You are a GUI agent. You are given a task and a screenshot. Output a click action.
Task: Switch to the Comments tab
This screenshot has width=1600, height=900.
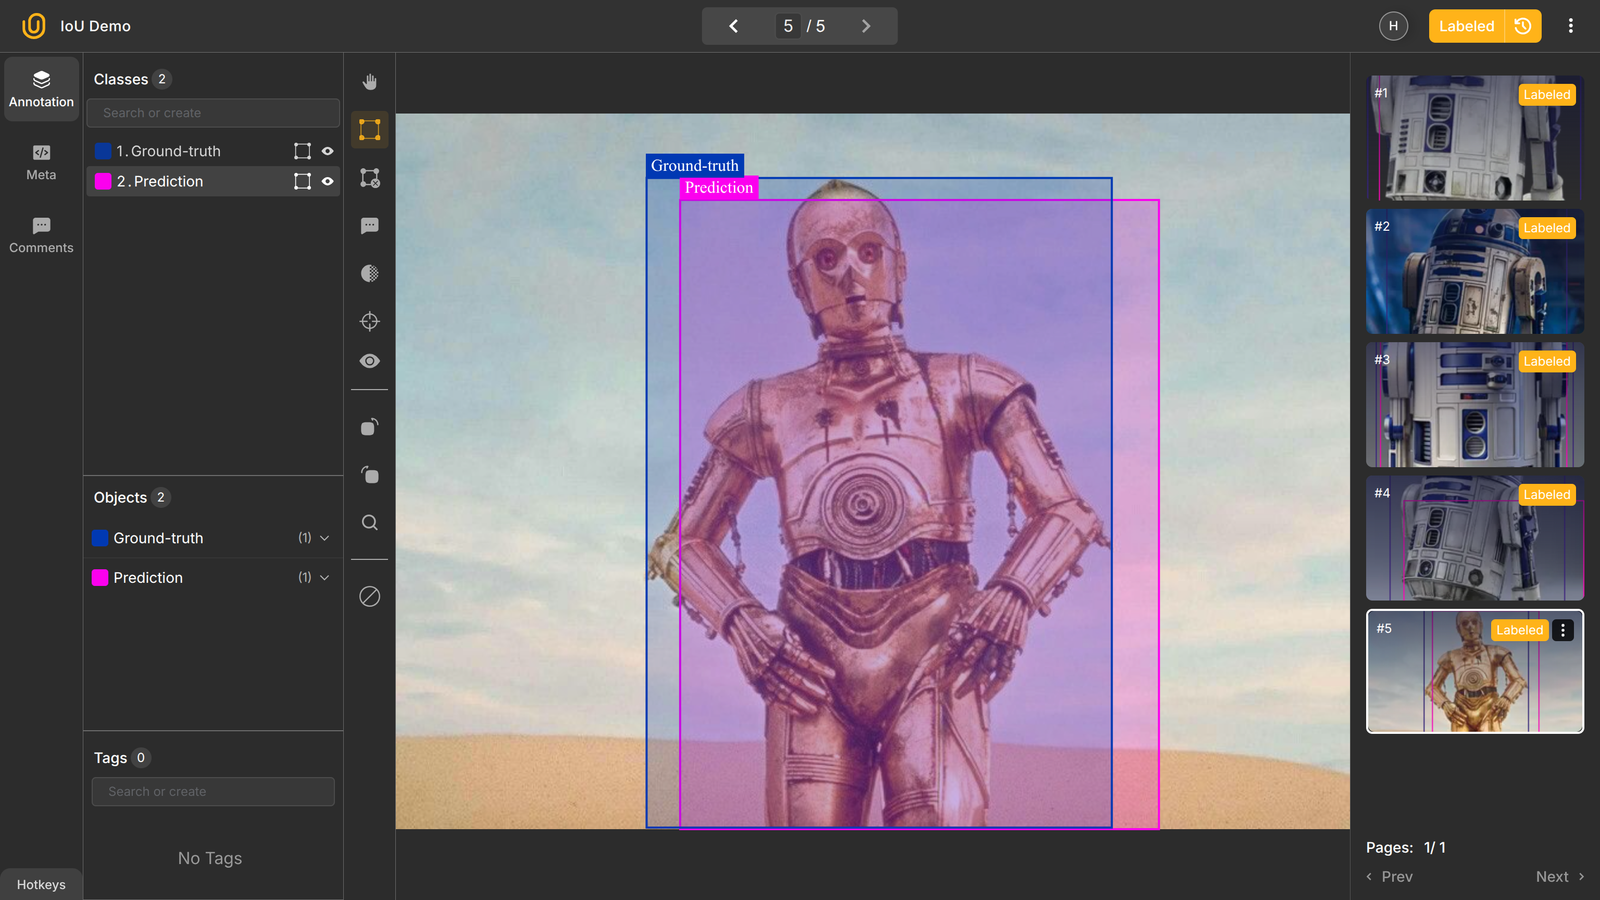(x=41, y=235)
